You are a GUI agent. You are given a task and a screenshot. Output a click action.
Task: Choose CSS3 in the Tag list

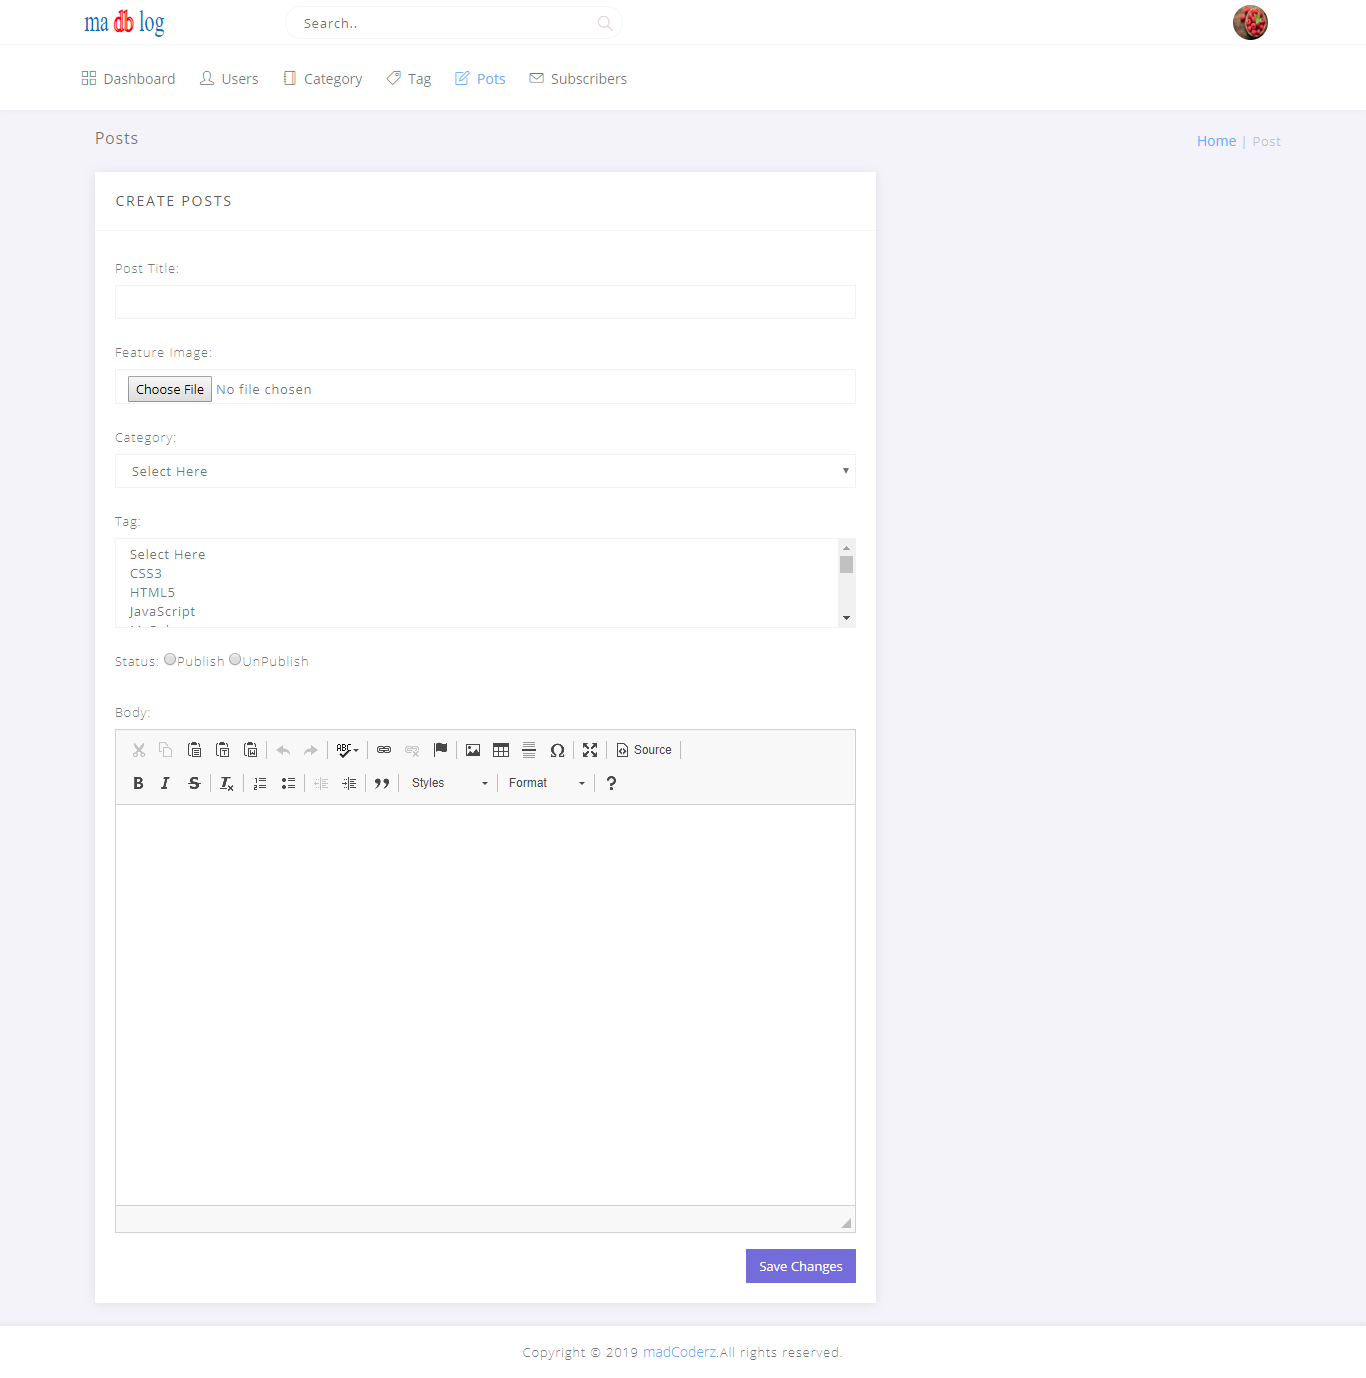point(146,574)
